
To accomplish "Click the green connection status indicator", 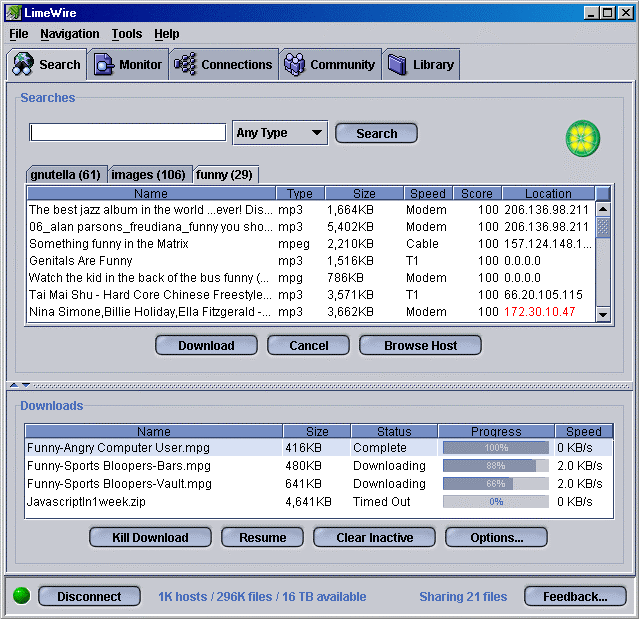I will [x=21, y=597].
